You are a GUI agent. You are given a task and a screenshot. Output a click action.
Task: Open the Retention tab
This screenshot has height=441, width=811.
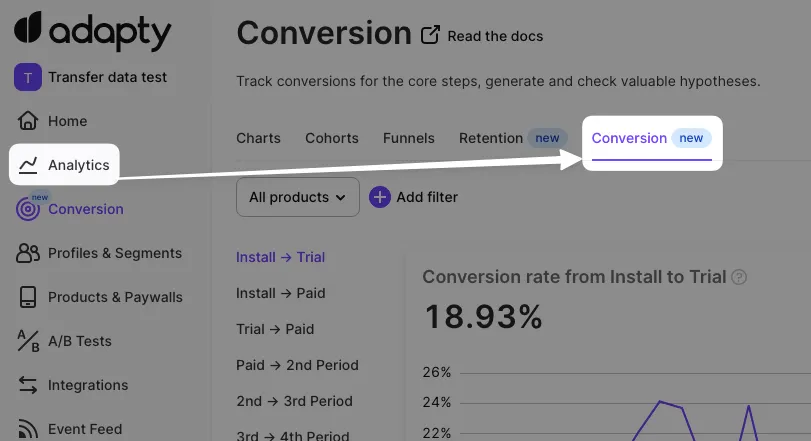click(x=491, y=138)
